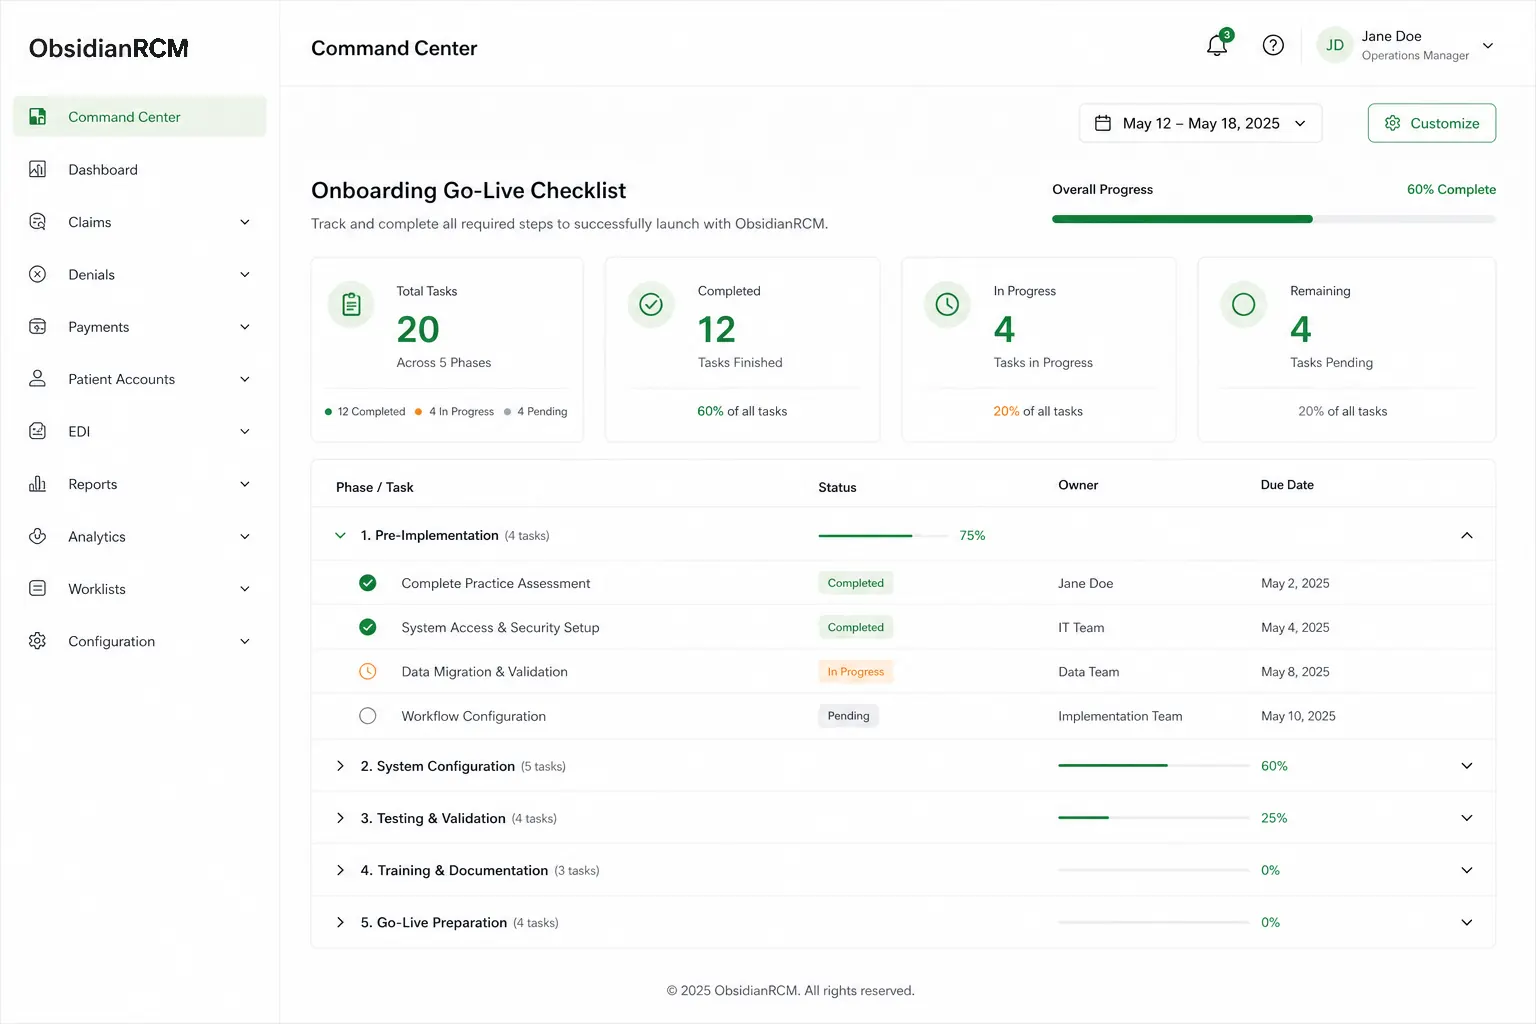
Task: Expand Testing & Validation using left chevron
Action: click(340, 818)
